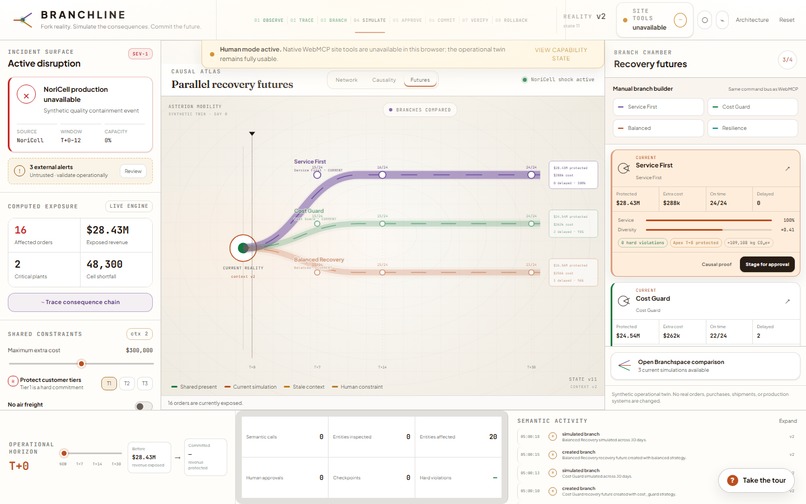Click the 3/4 recovery futures counter badge
The height and width of the screenshot is (504, 806).
pos(787,60)
